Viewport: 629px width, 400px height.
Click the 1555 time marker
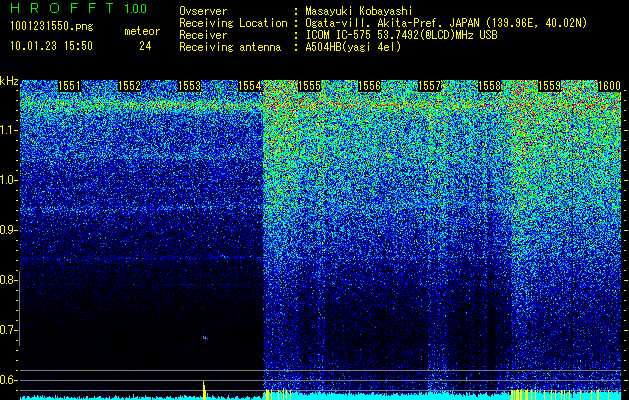[x=310, y=86]
